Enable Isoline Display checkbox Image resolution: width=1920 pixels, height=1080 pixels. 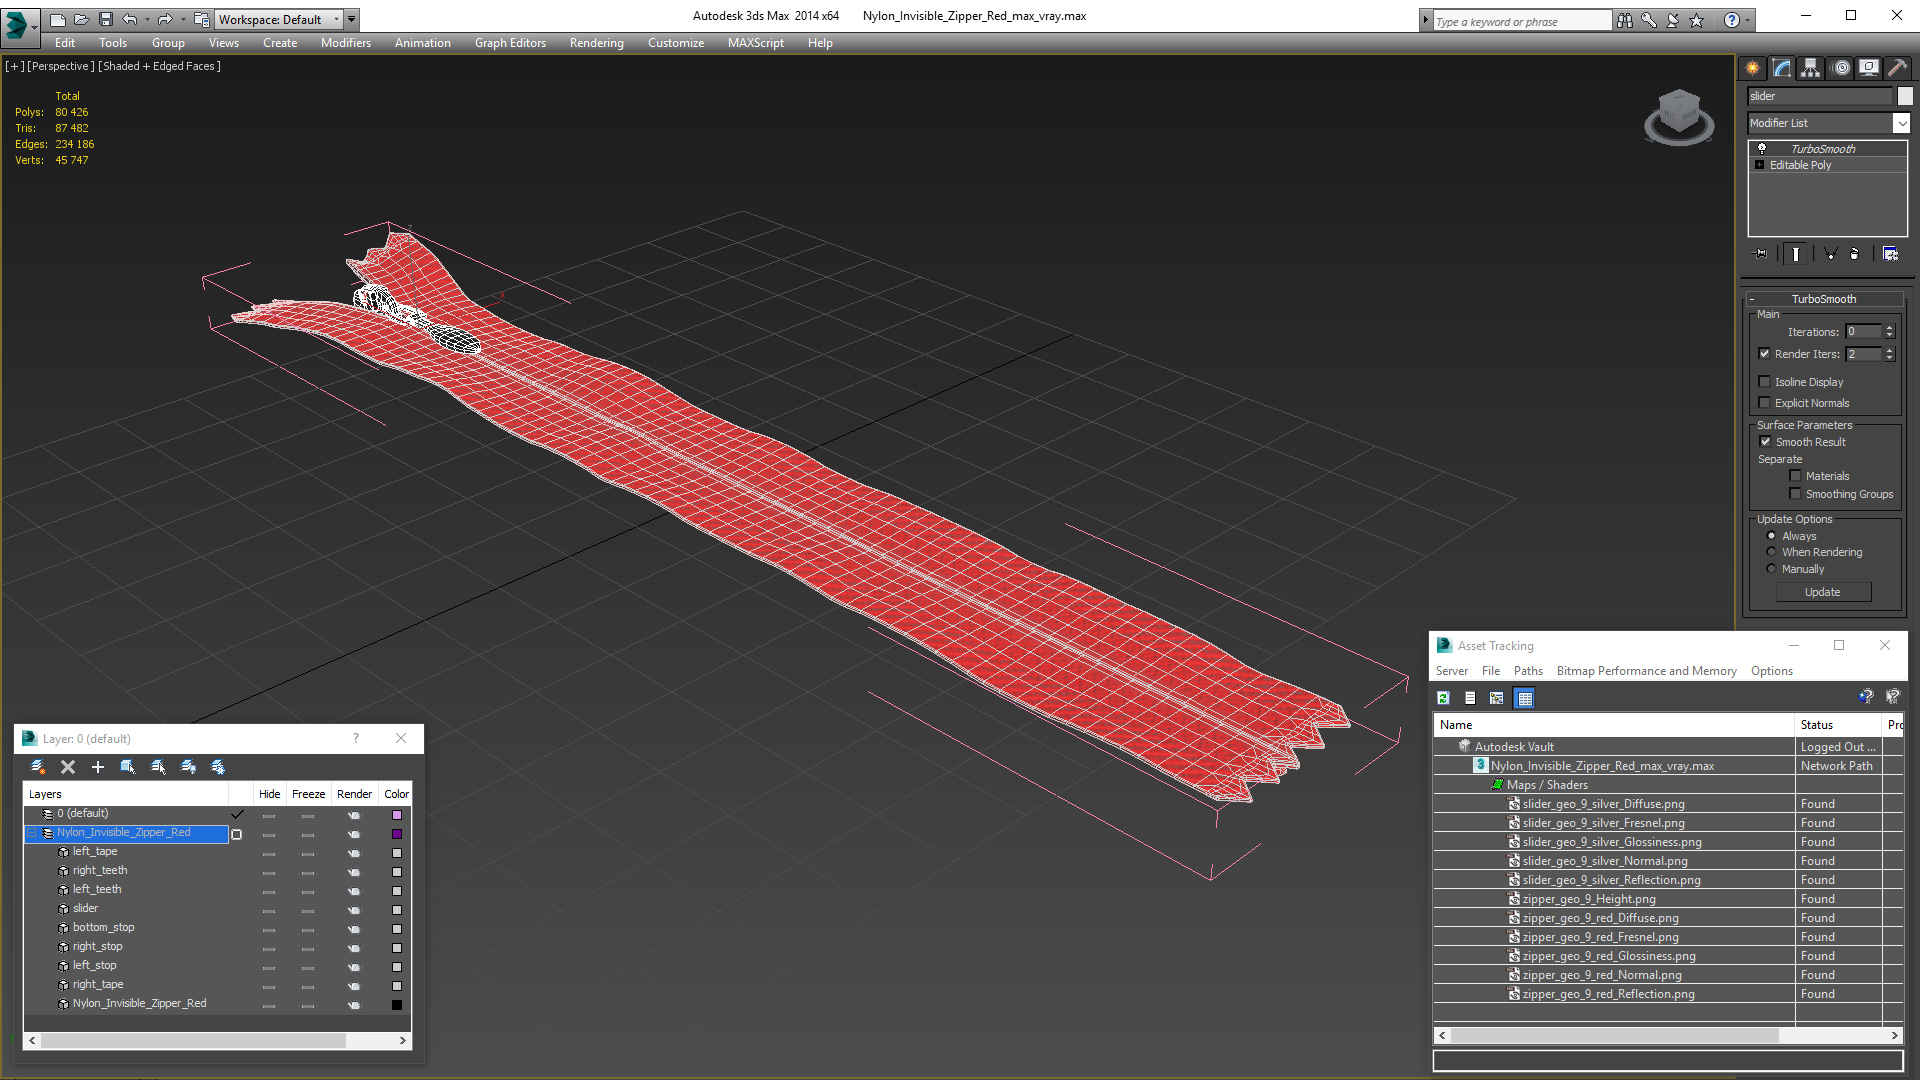(x=1764, y=382)
